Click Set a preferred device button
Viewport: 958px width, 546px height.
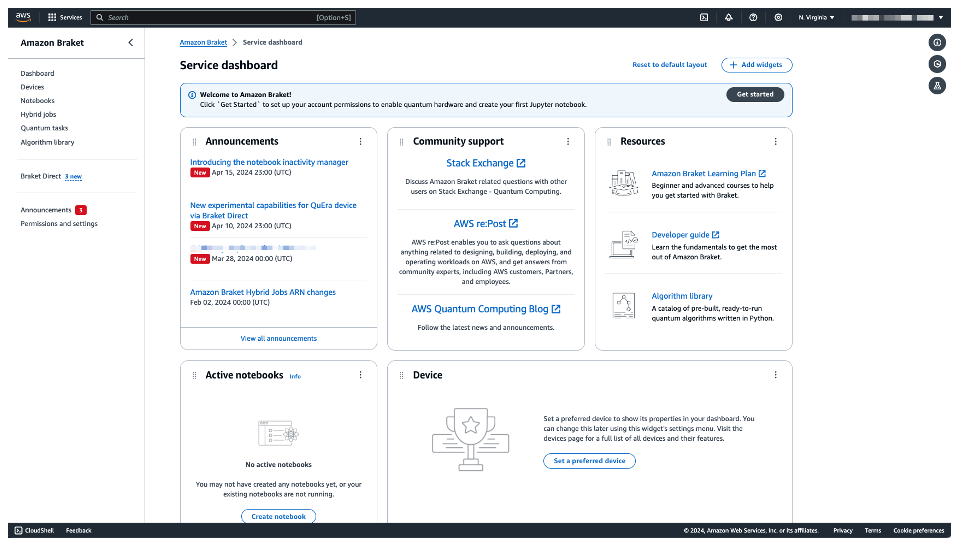[x=589, y=460]
